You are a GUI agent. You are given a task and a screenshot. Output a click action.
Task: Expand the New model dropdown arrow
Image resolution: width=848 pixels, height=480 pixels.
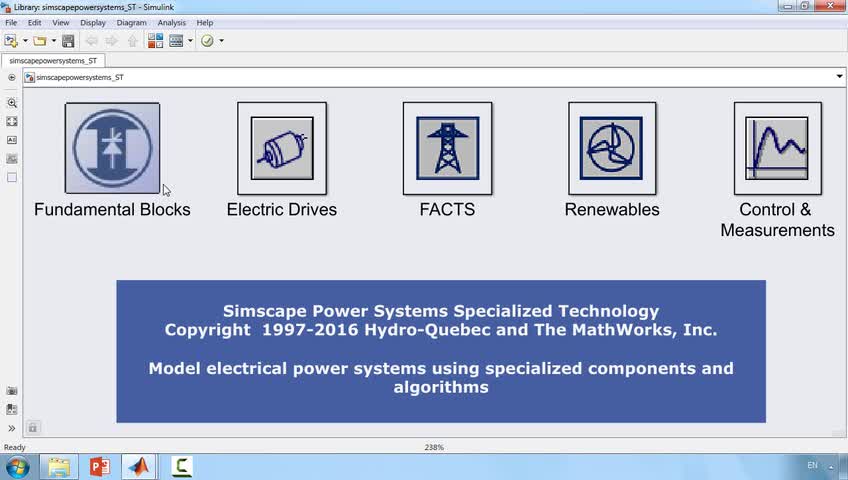click(x=25, y=41)
